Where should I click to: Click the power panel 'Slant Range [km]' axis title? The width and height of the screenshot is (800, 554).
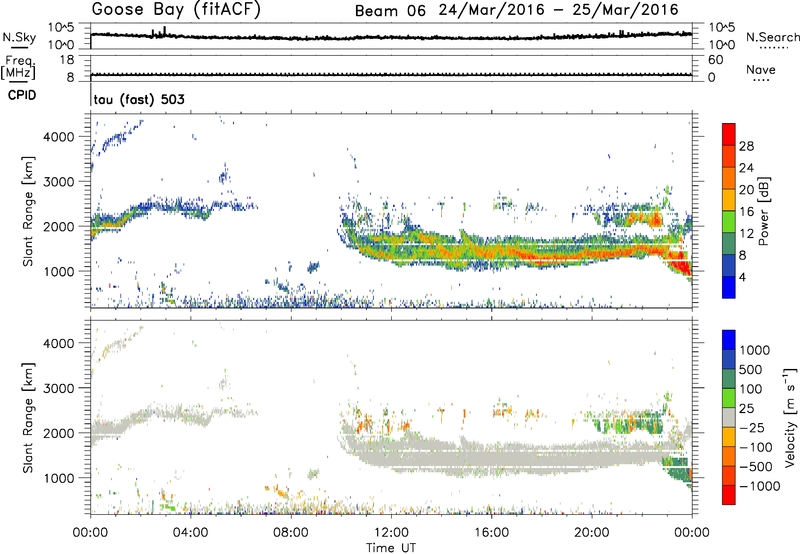pos(28,211)
